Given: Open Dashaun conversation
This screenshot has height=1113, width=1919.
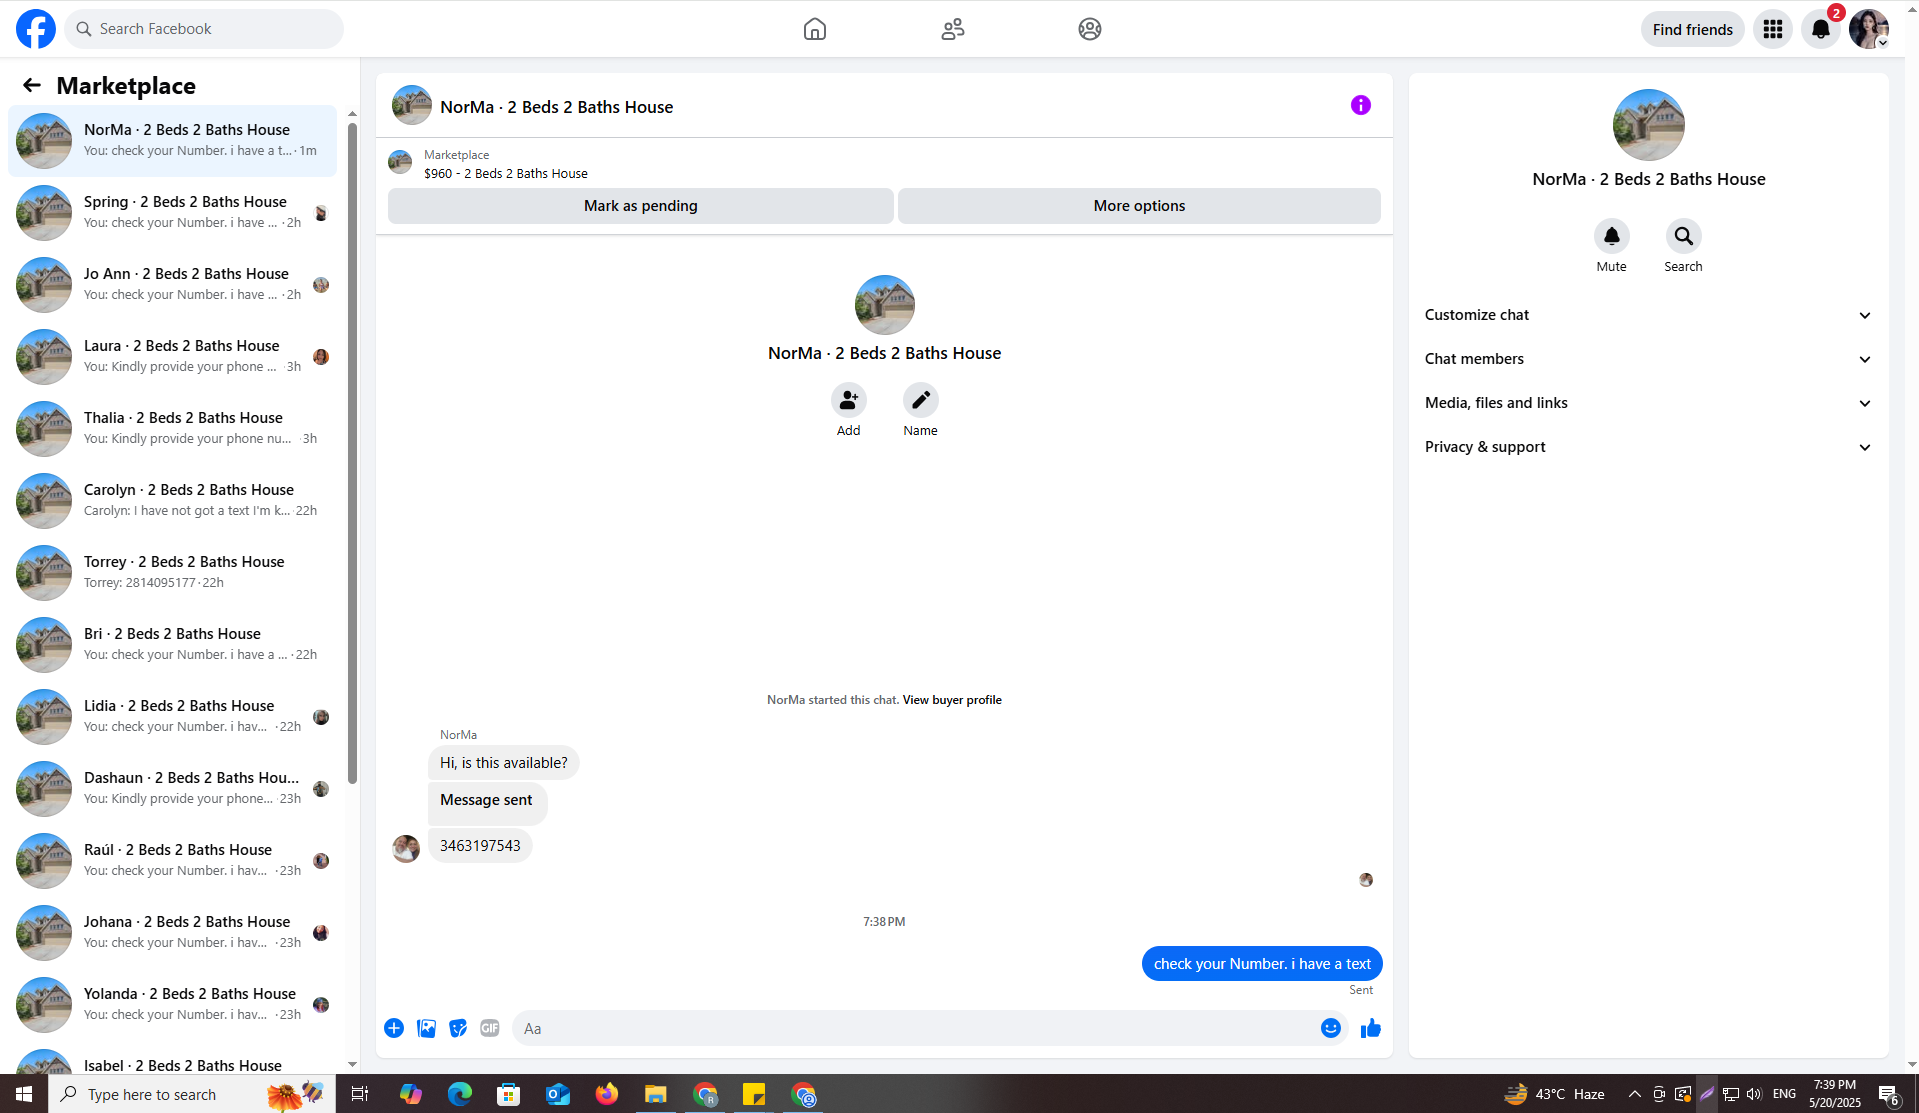Looking at the screenshot, I should coord(172,788).
